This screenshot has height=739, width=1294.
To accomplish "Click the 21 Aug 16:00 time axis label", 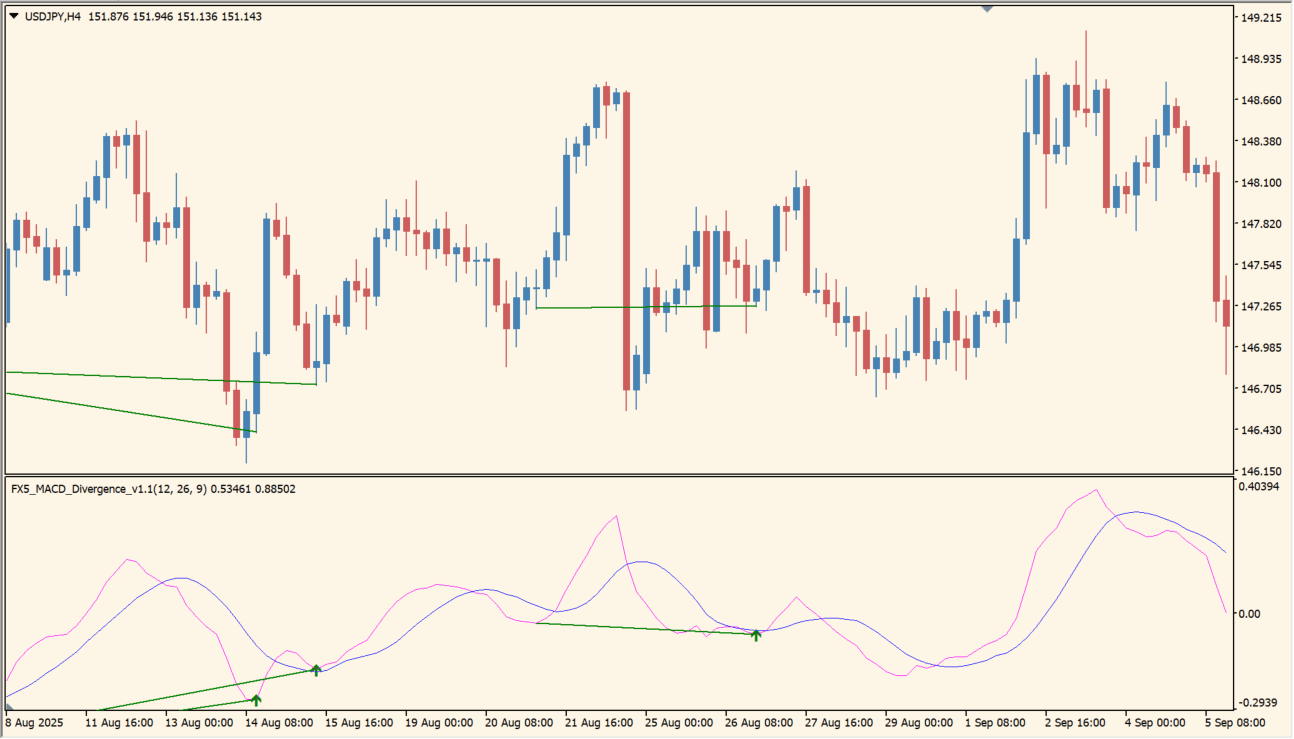I will click(x=600, y=721).
